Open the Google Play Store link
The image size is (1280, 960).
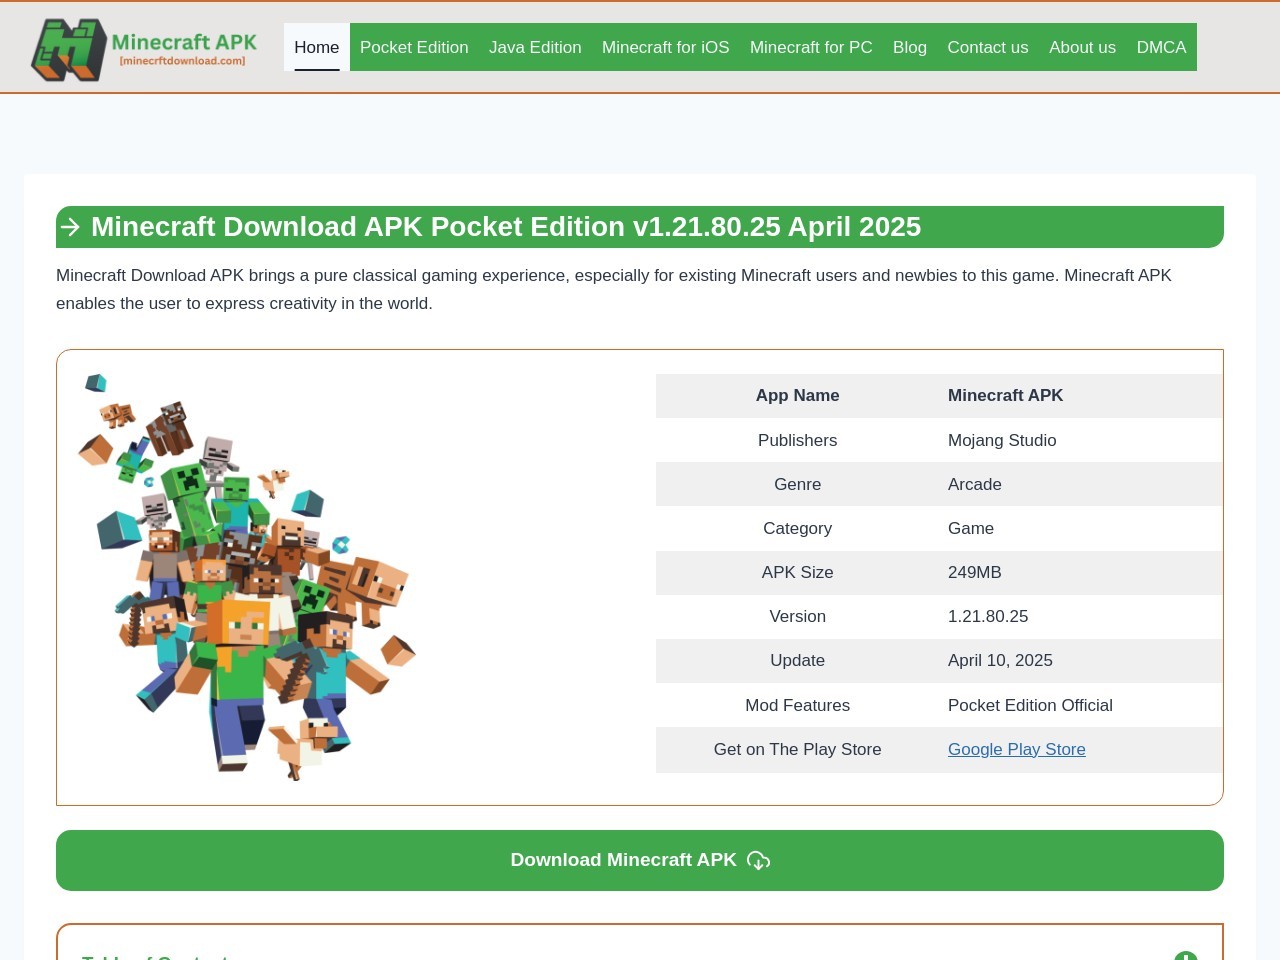[x=1016, y=749]
